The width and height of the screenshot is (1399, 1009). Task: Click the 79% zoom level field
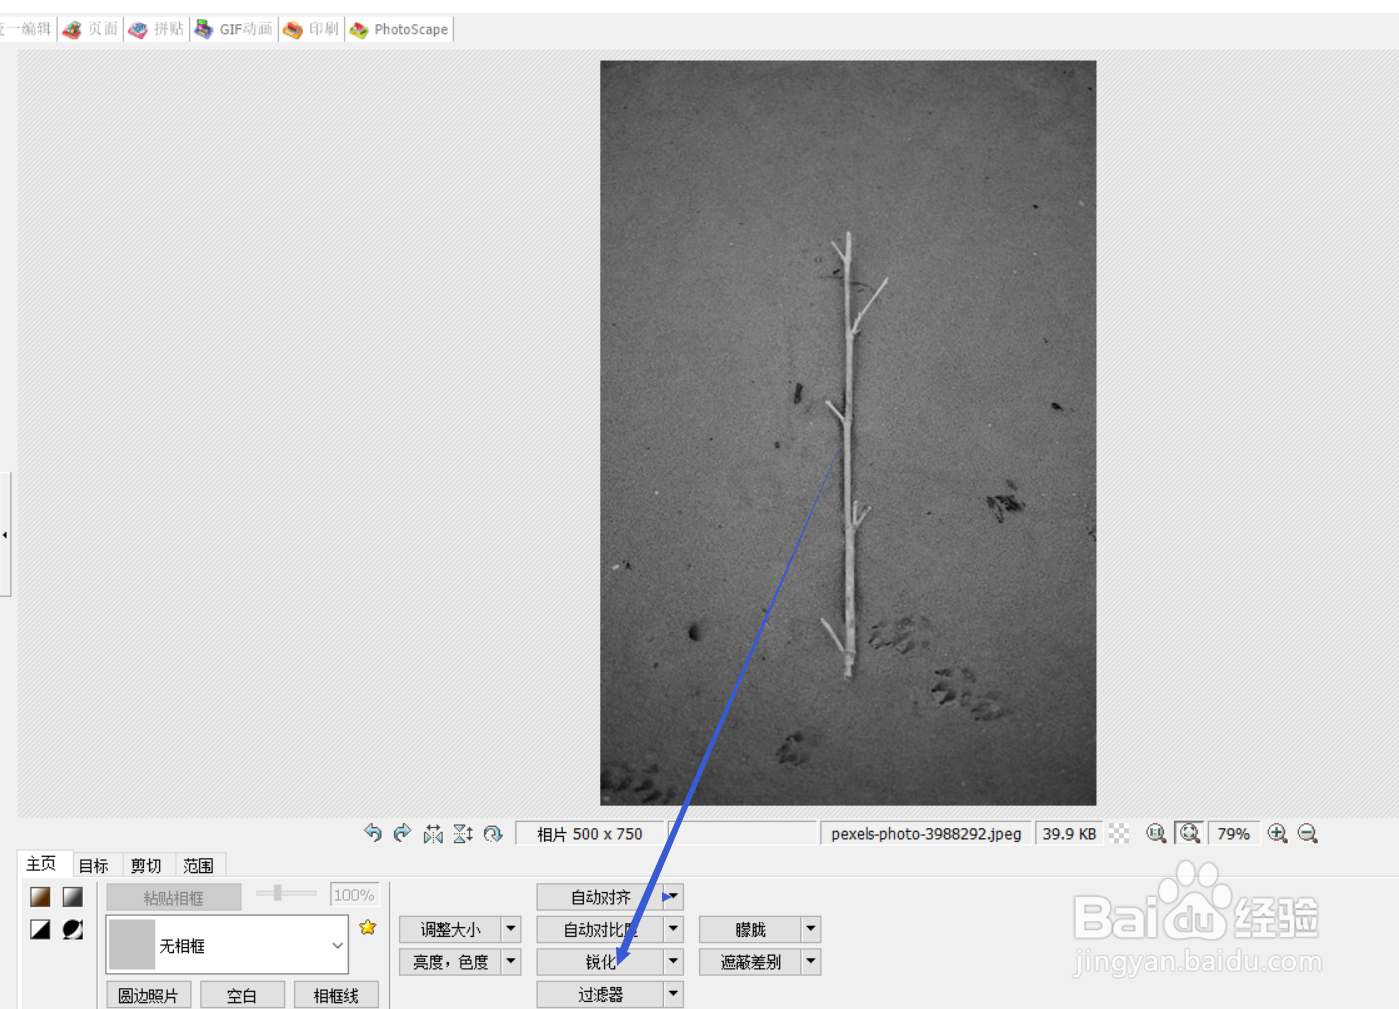(x=1233, y=833)
